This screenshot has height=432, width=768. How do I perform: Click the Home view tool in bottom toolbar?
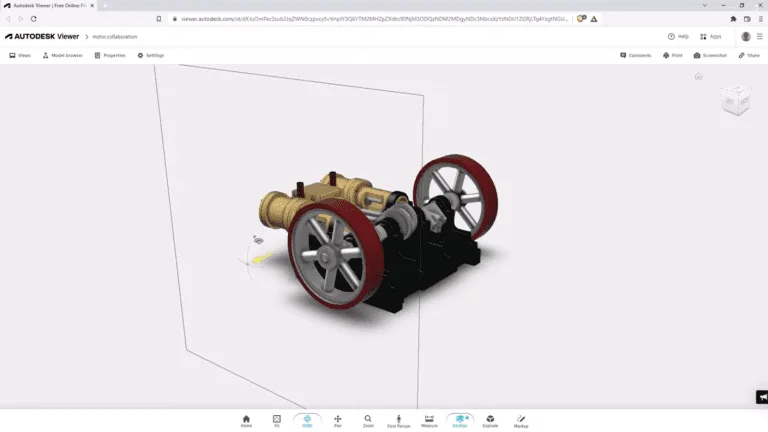(x=246, y=420)
